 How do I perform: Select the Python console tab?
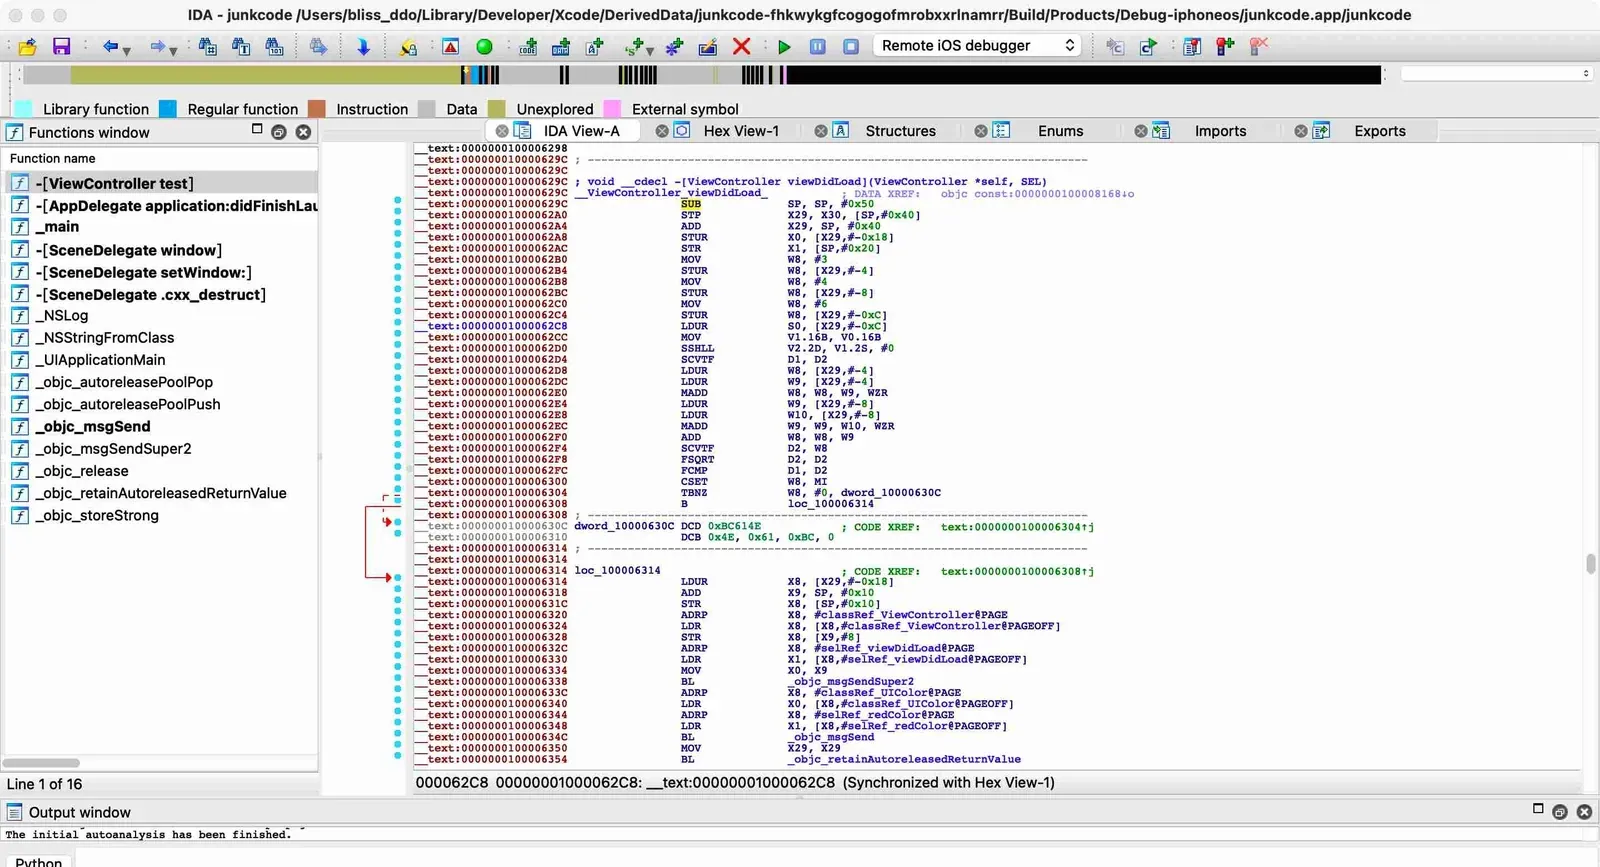click(38, 860)
